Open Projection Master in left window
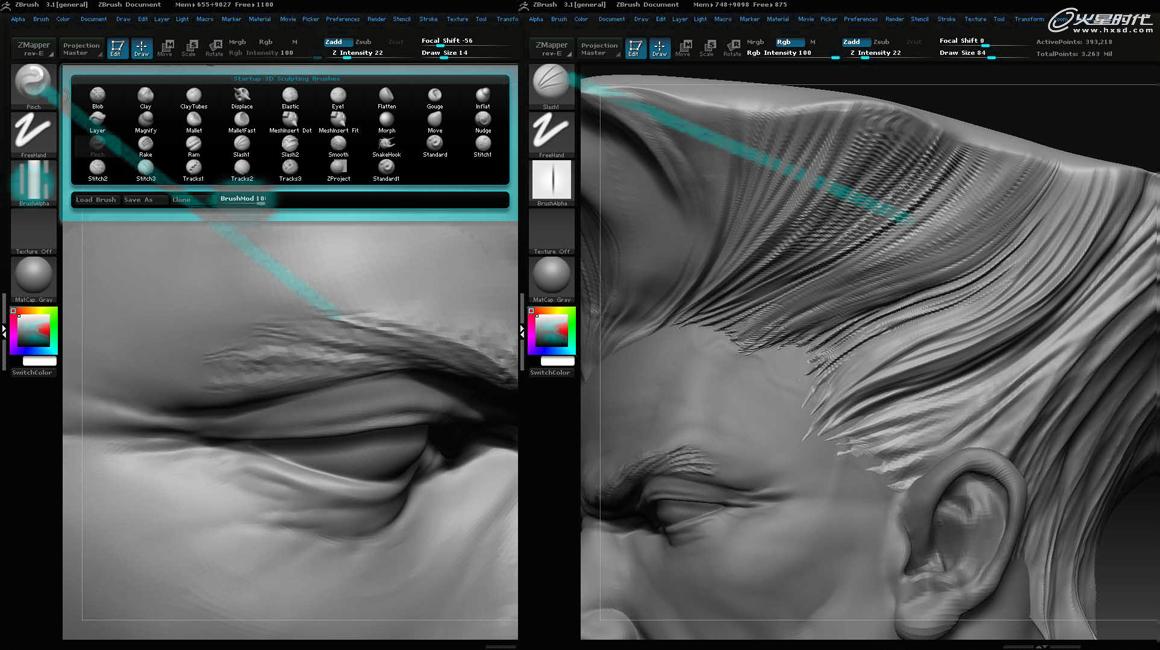This screenshot has height=650, width=1160. pyautogui.click(x=81, y=49)
